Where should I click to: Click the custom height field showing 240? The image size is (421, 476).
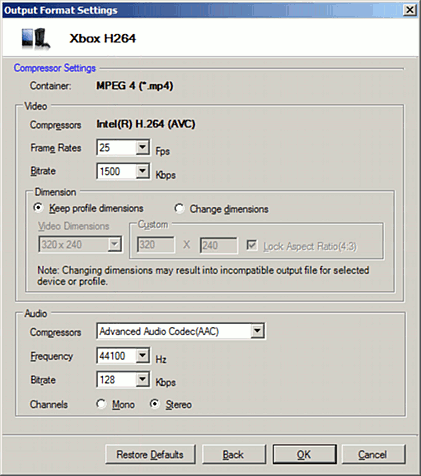tap(219, 246)
